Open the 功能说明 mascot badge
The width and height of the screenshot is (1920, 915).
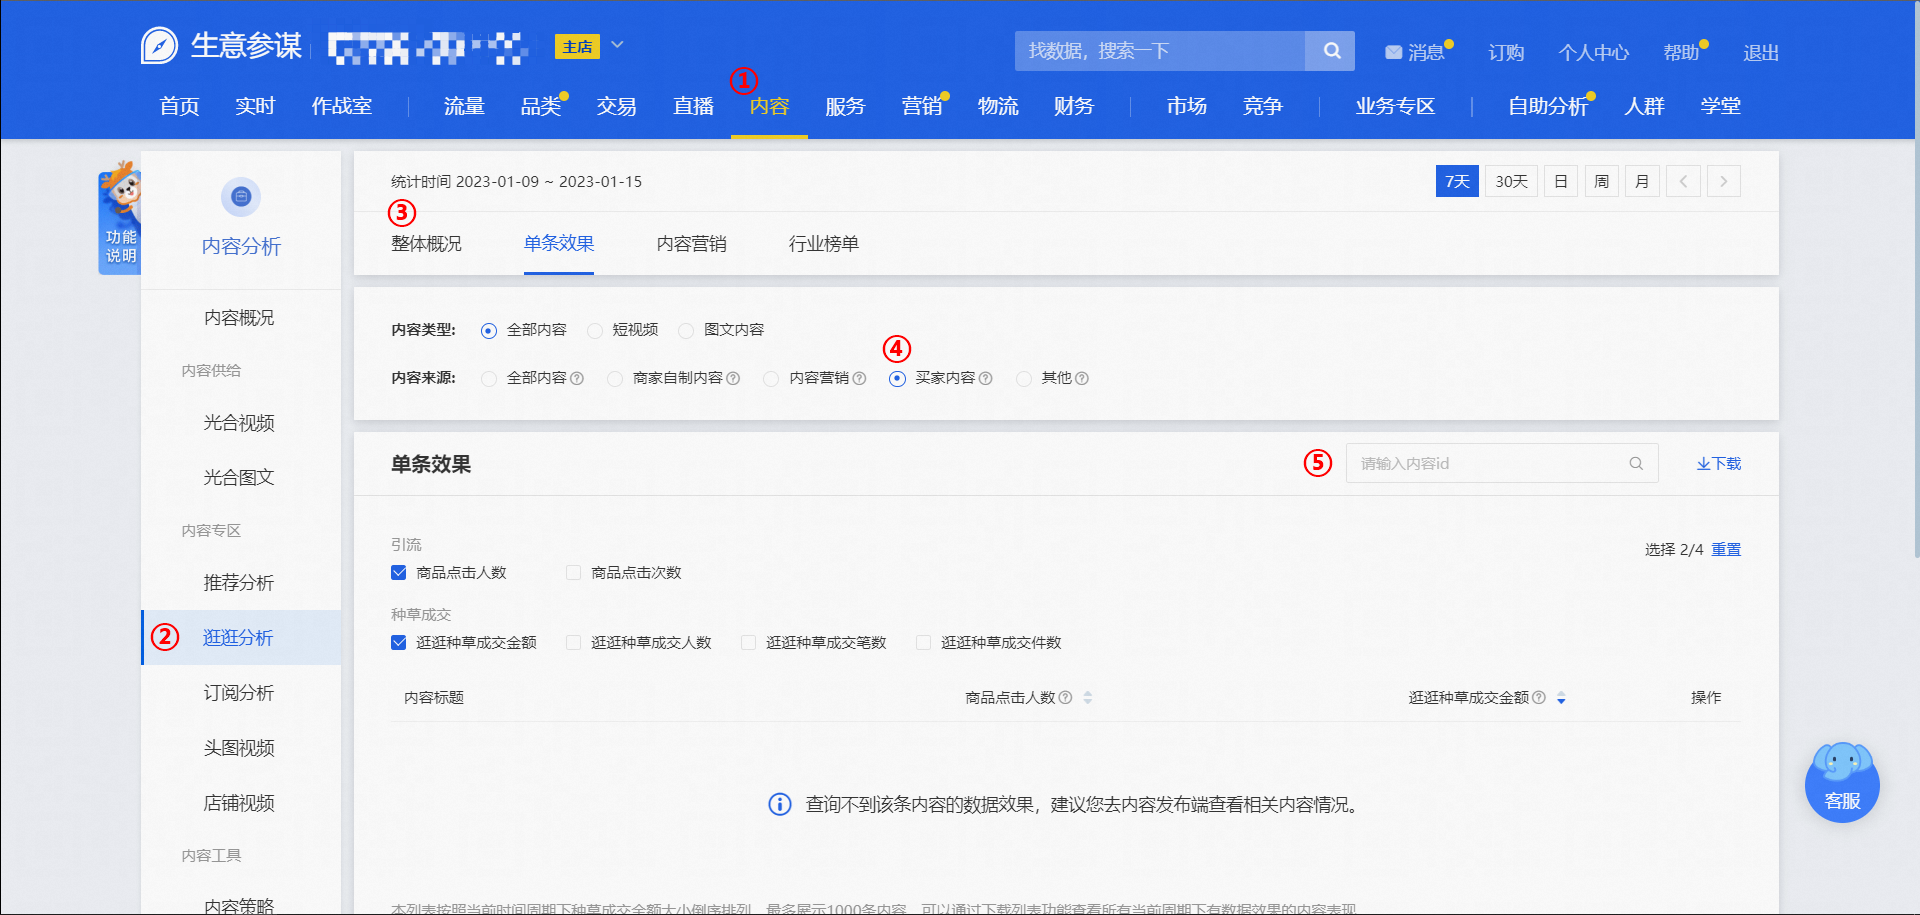click(x=120, y=217)
